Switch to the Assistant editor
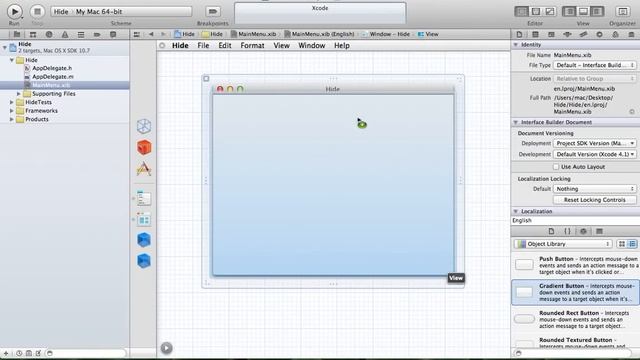The image size is (640, 360). point(536,11)
